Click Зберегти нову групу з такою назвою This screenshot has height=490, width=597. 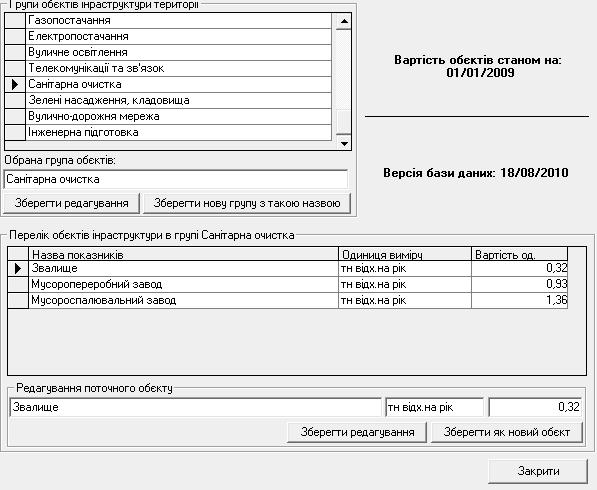click(x=247, y=203)
